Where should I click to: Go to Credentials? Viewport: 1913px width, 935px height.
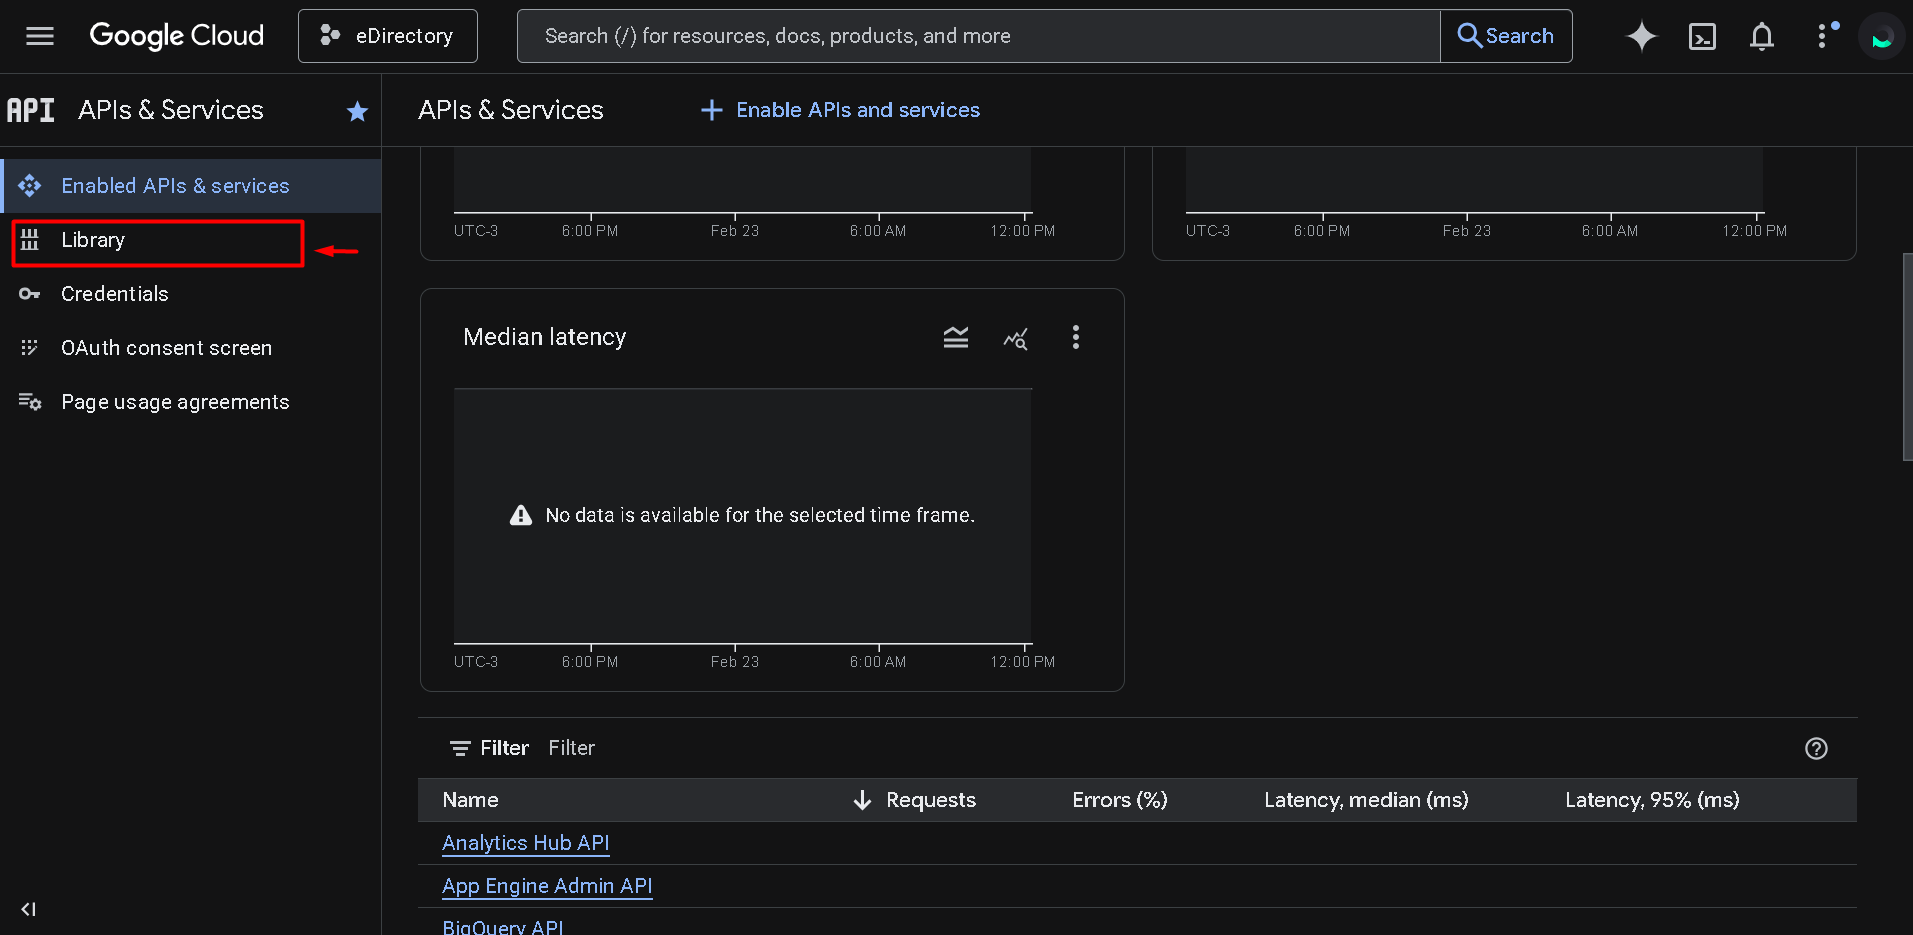click(x=191, y=294)
